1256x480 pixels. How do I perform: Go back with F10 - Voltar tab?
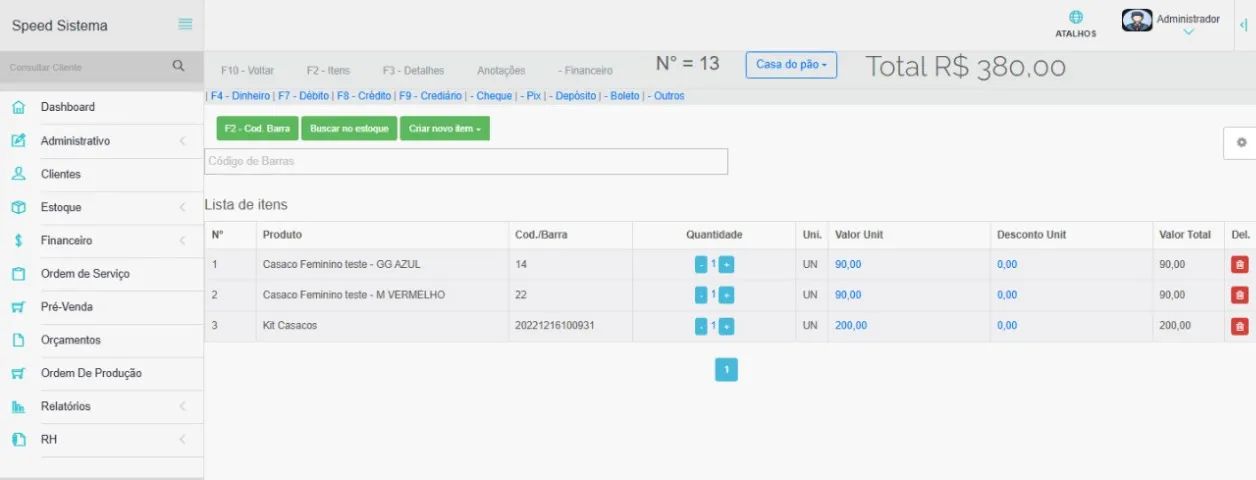click(x=247, y=71)
